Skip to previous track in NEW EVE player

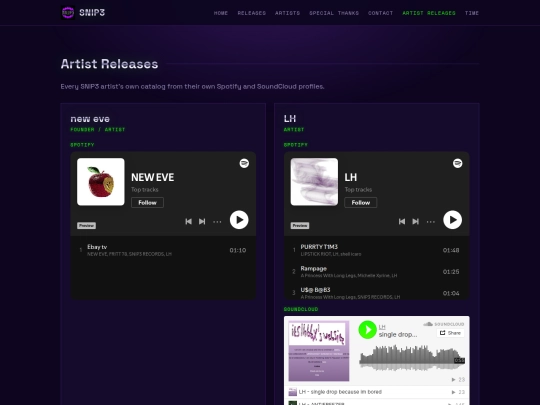[x=188, y=221]
